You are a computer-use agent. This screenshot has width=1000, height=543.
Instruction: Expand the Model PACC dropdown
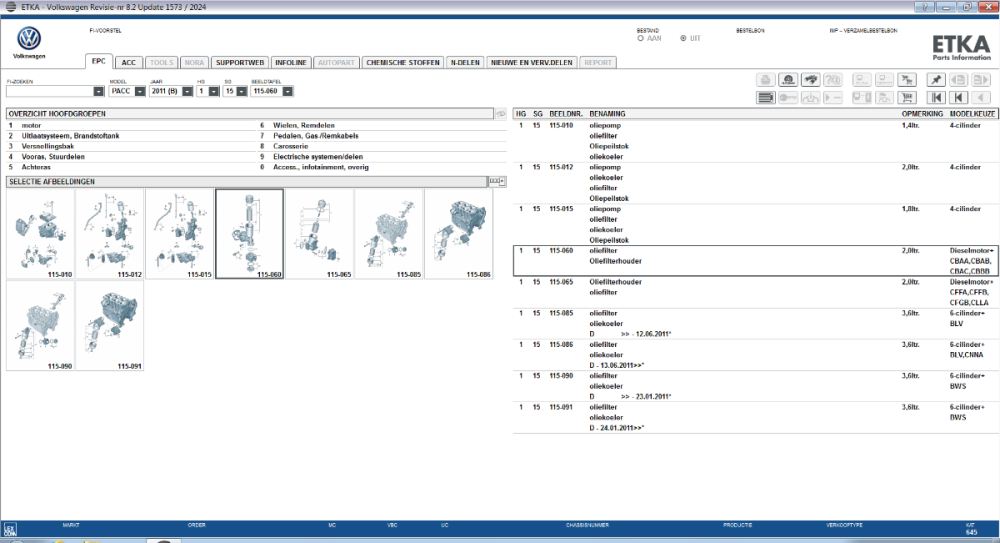pyautogui.click(x=140, y=92)
